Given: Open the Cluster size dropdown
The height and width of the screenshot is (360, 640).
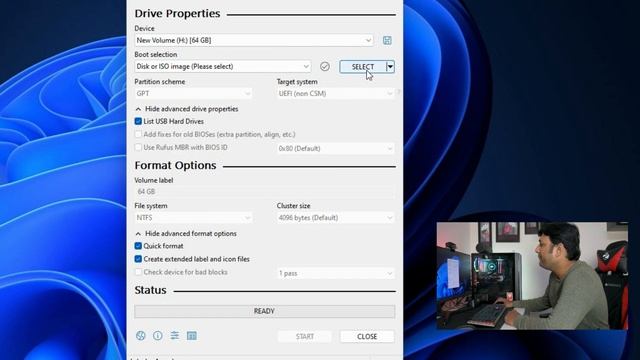Looking at the screenshot, I should (x=336, y=218).
